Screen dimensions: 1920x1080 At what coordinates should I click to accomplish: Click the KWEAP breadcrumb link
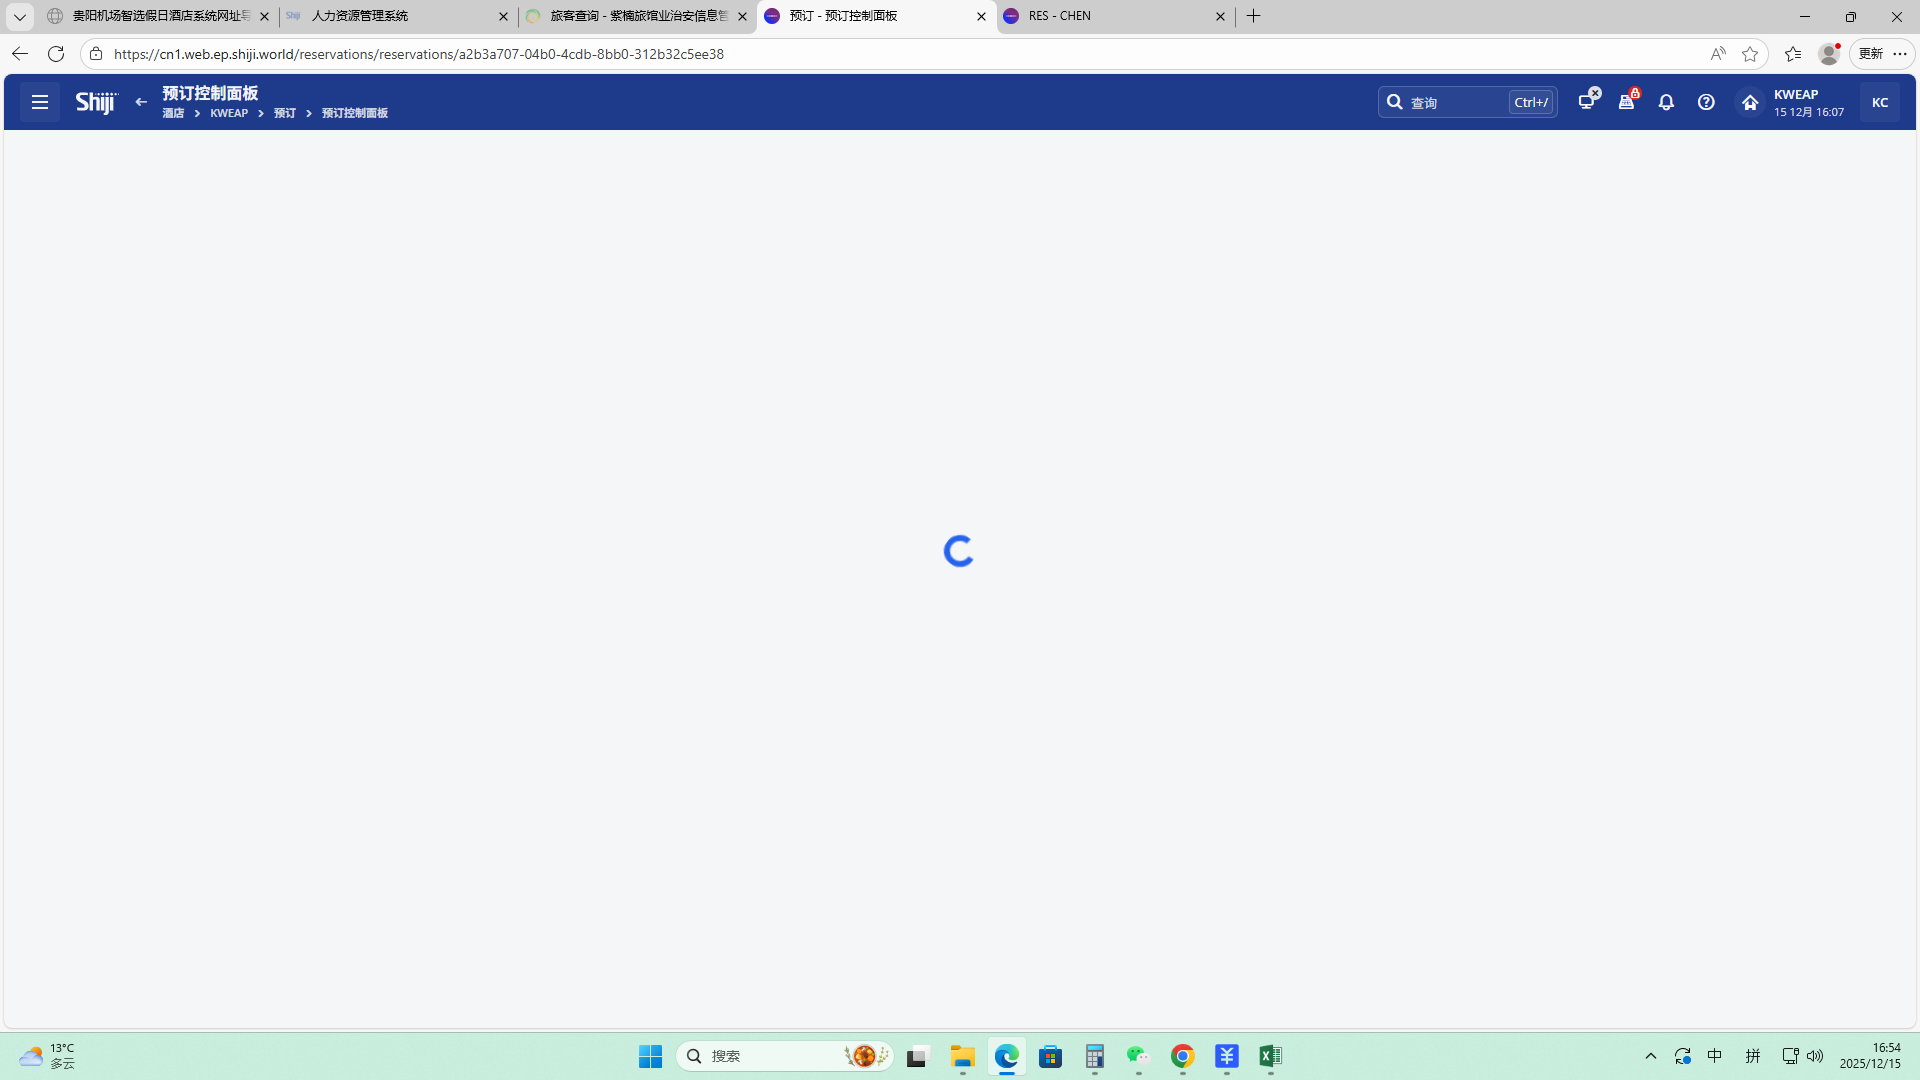click(229, 114)
